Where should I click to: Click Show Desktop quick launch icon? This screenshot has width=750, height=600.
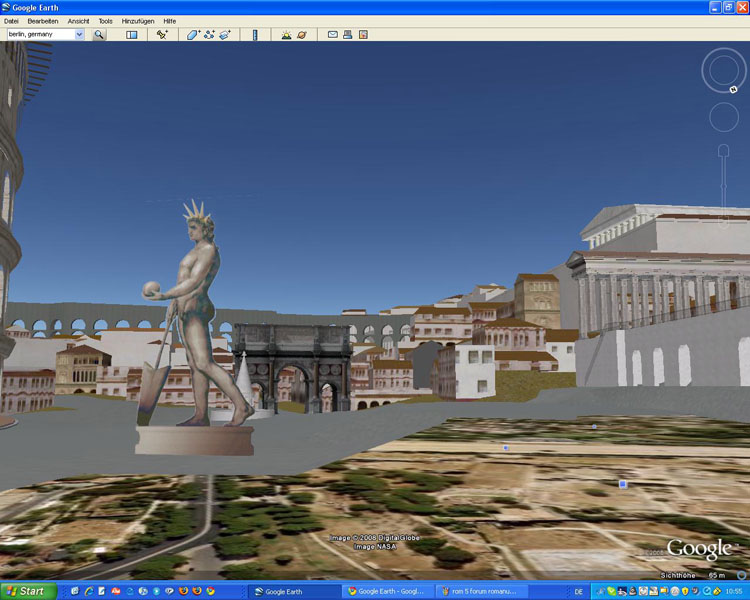click(75, 591)
